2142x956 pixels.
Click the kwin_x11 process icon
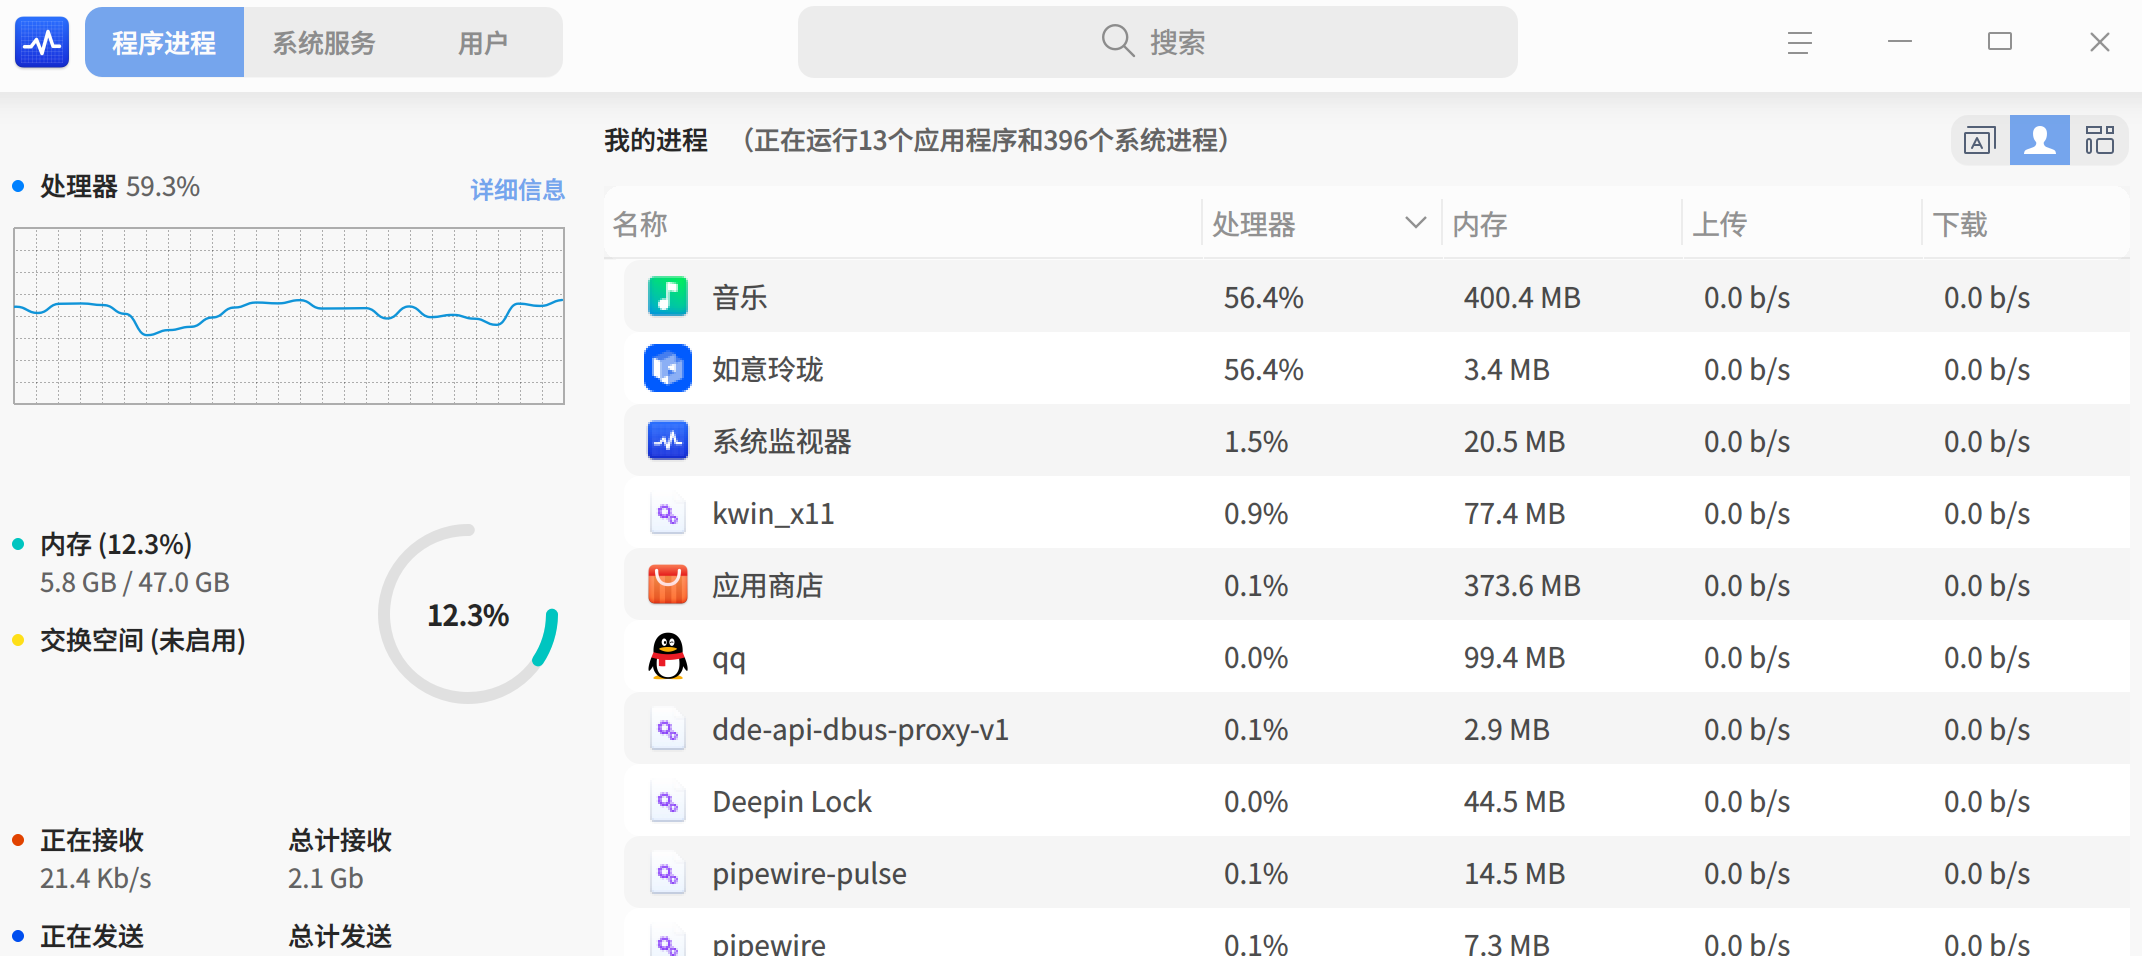[x=668, y=514]
